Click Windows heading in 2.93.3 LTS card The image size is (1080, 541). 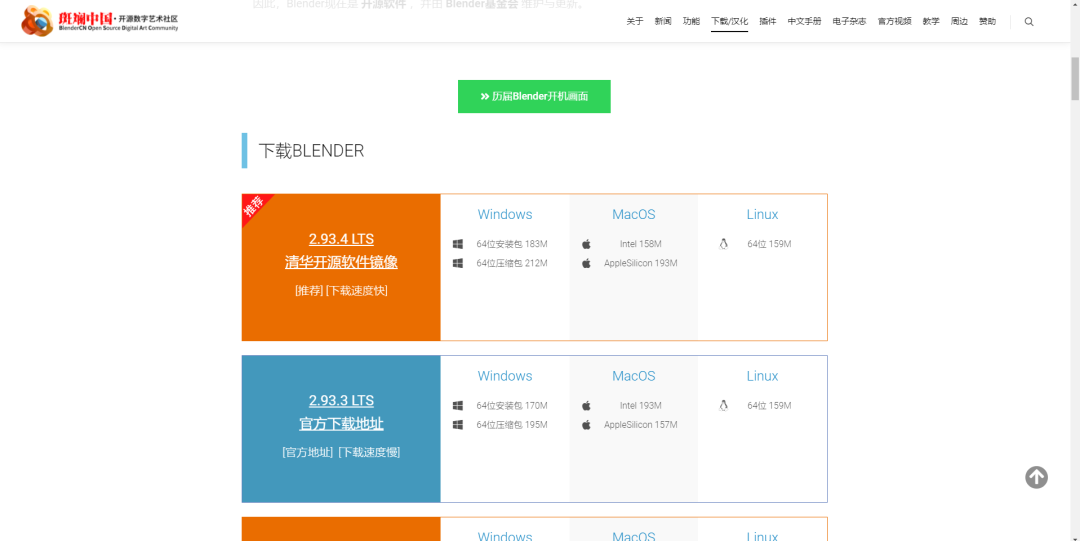pyautogui.click(x=505, y=376)
